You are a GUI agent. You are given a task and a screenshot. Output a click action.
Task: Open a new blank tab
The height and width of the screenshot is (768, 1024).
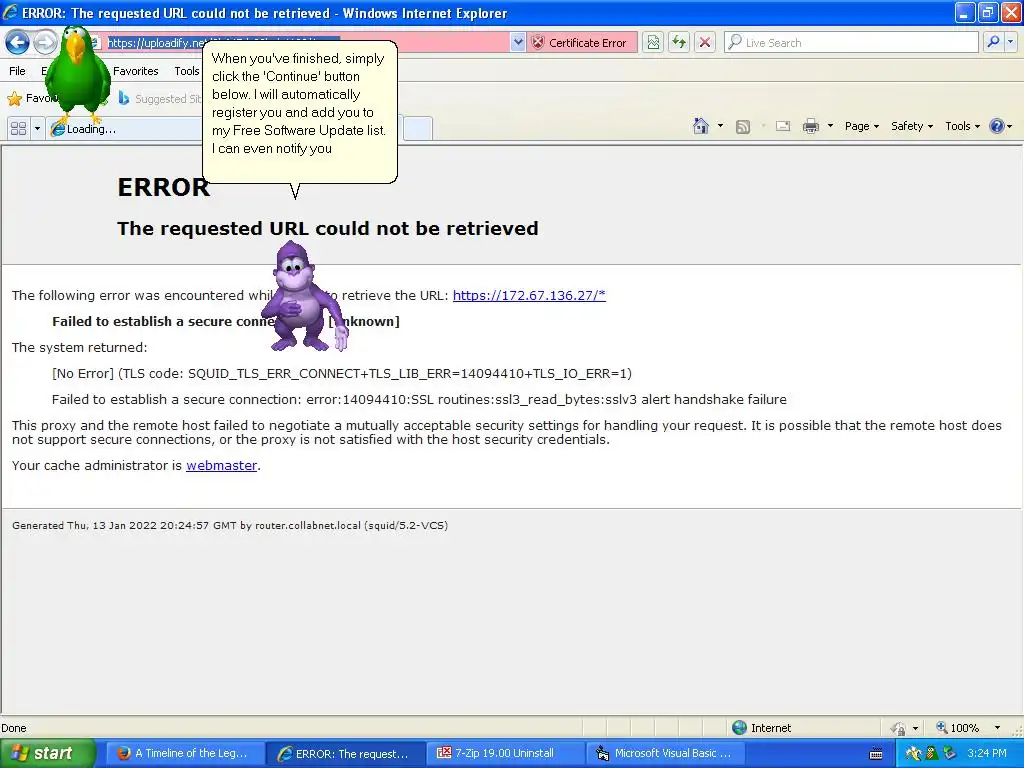tap(418, 129)
